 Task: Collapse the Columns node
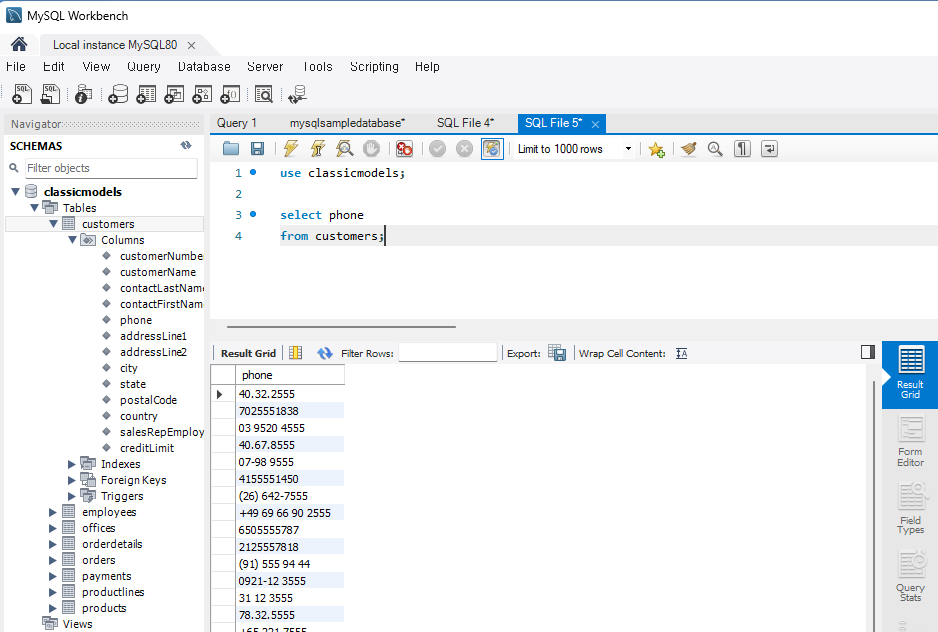tap(73, 239)
